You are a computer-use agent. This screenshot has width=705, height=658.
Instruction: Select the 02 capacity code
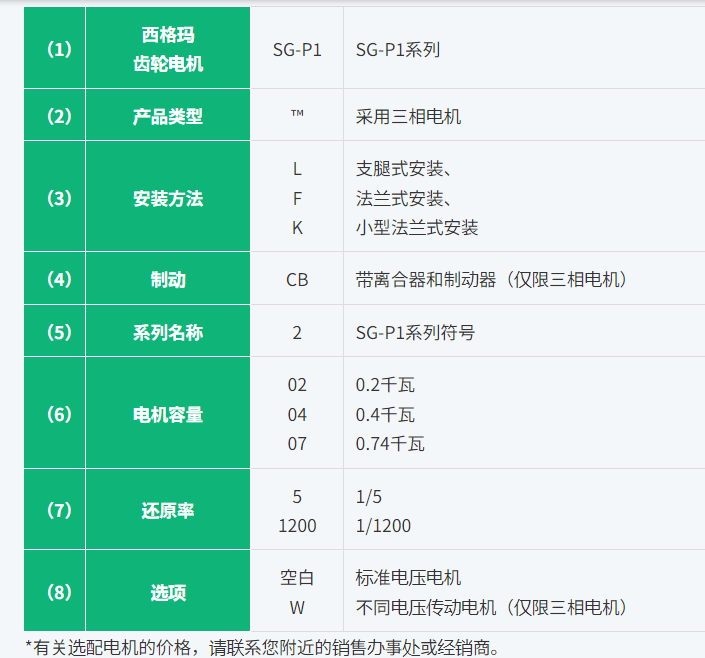coord(297,385)
